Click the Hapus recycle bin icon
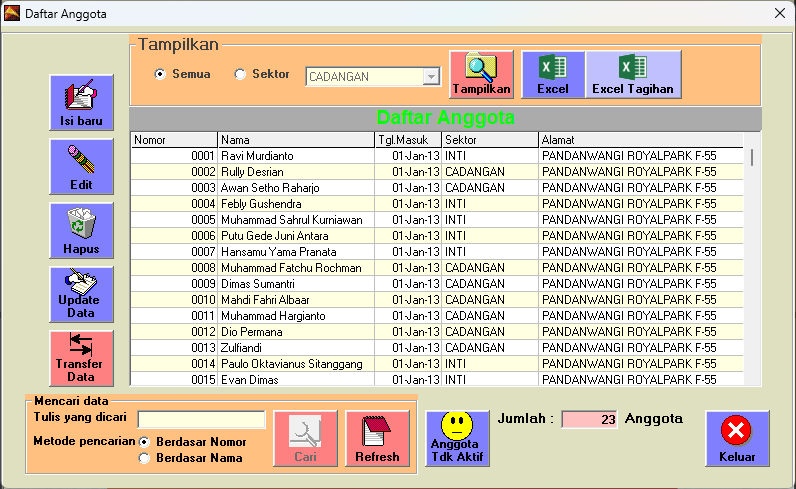 point(81,231)
